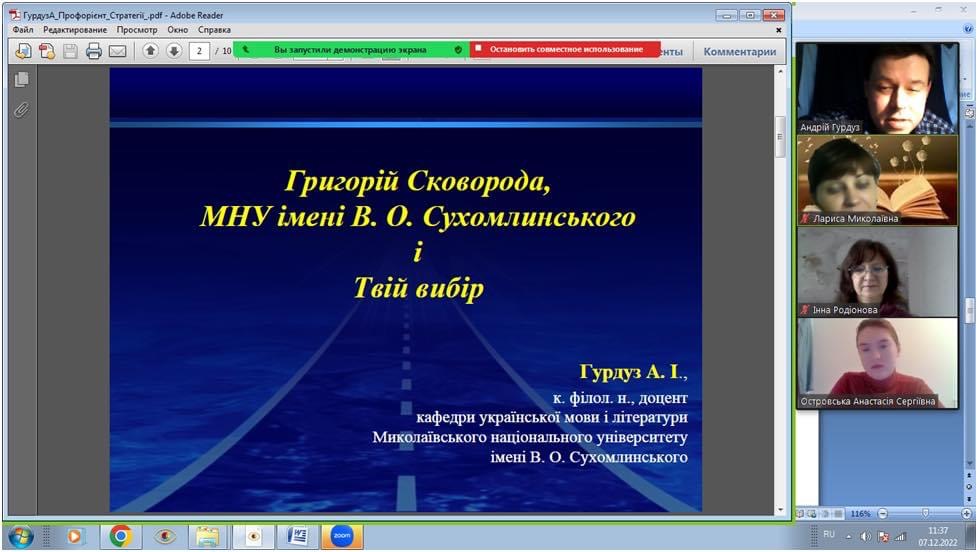
Task: Send file by email envelope icon
Action: pos(117,51)
